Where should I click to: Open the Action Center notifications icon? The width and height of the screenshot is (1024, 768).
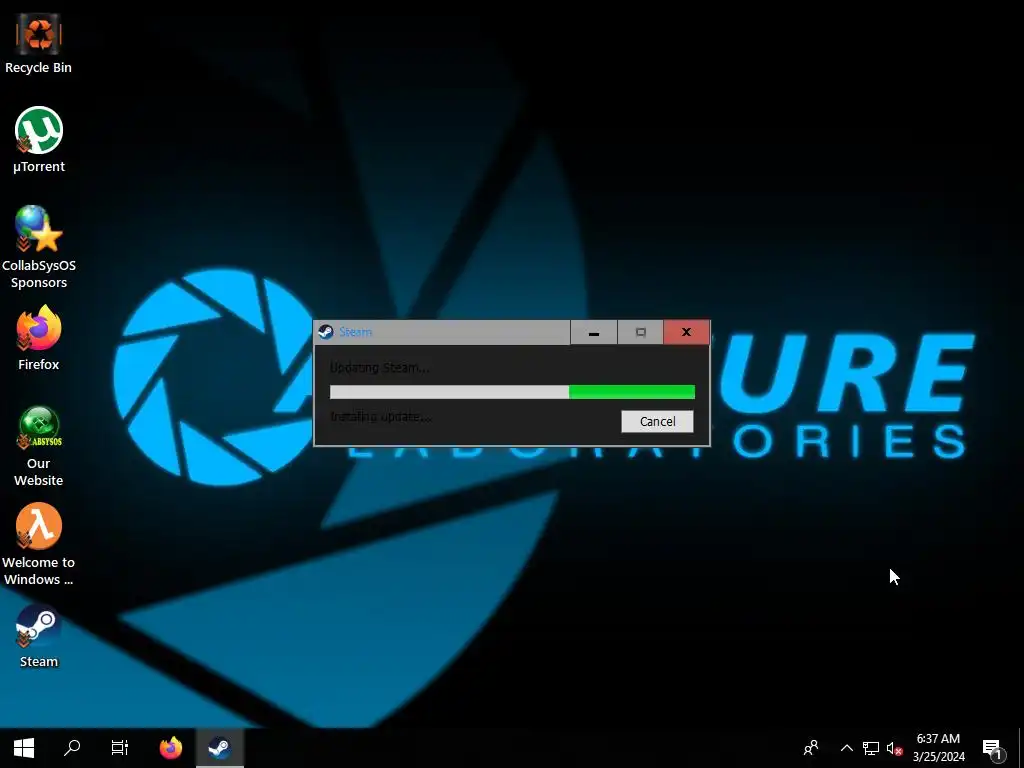tap(992, 748)
